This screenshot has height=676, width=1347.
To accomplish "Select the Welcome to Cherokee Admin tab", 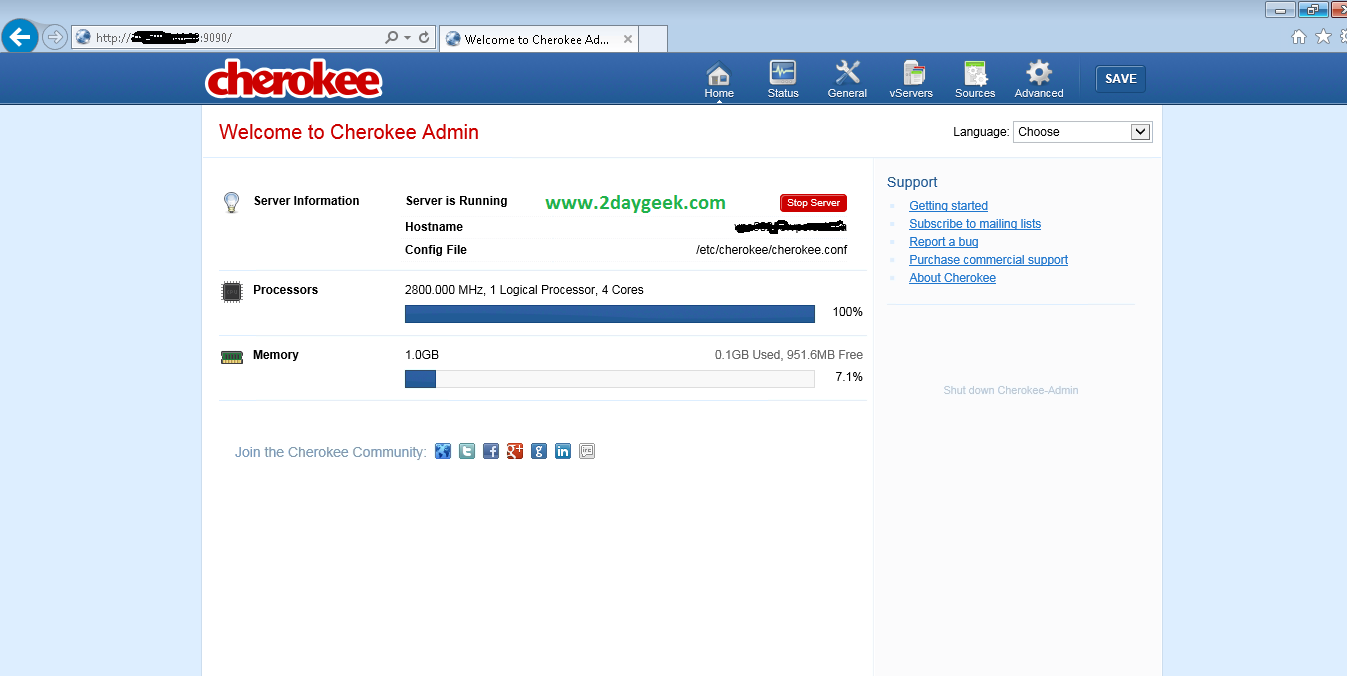I will click(x=538, y=39).
